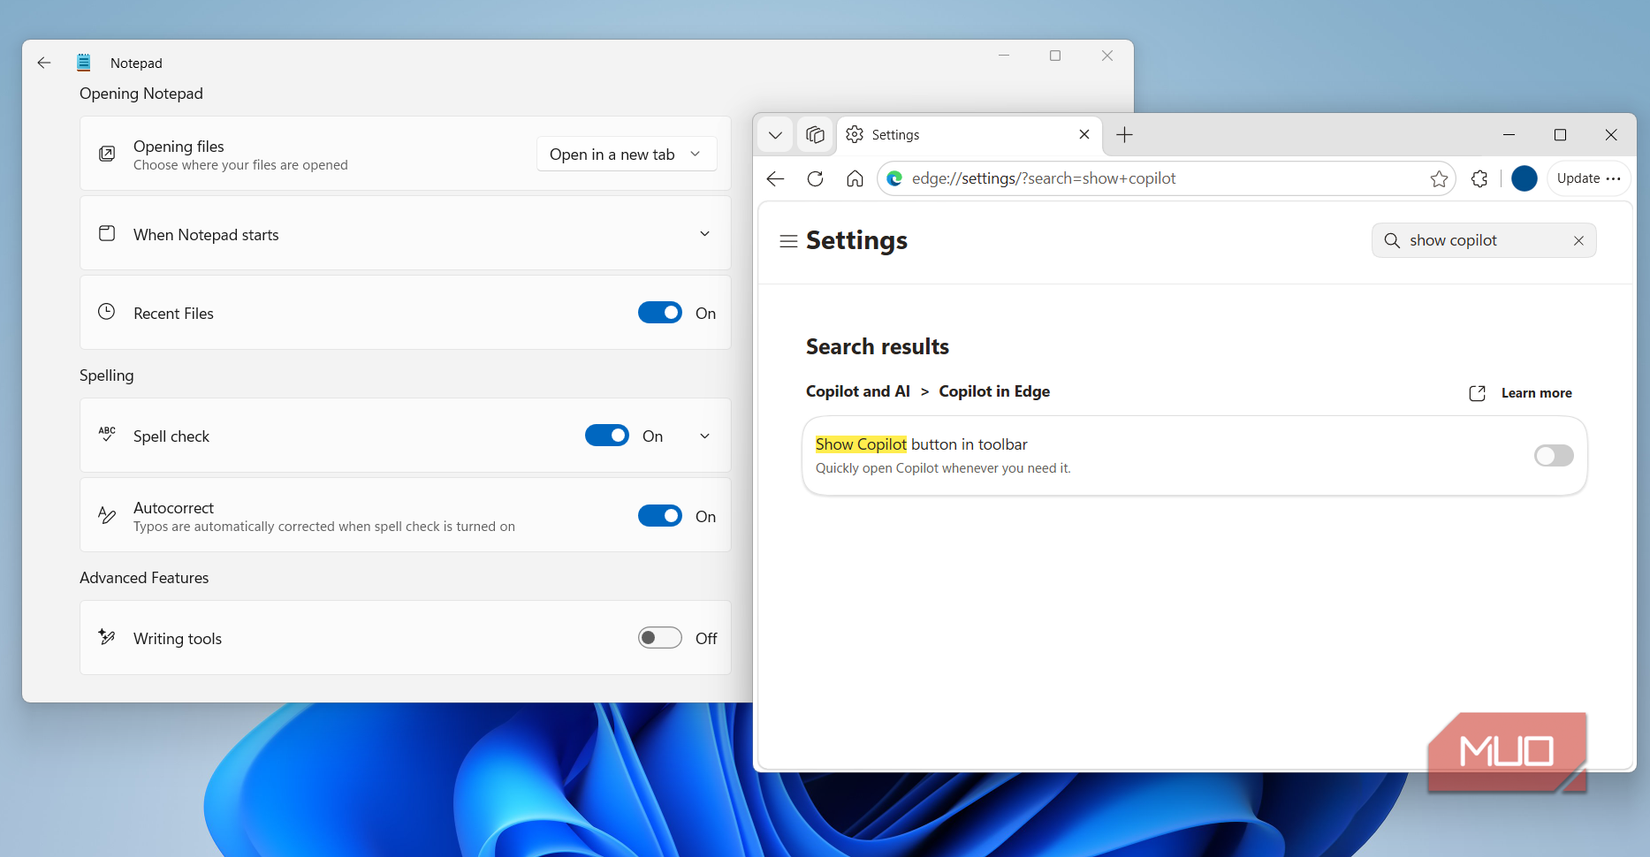
Task: Expand Spell check options chevron
Action: click(704, 436)
